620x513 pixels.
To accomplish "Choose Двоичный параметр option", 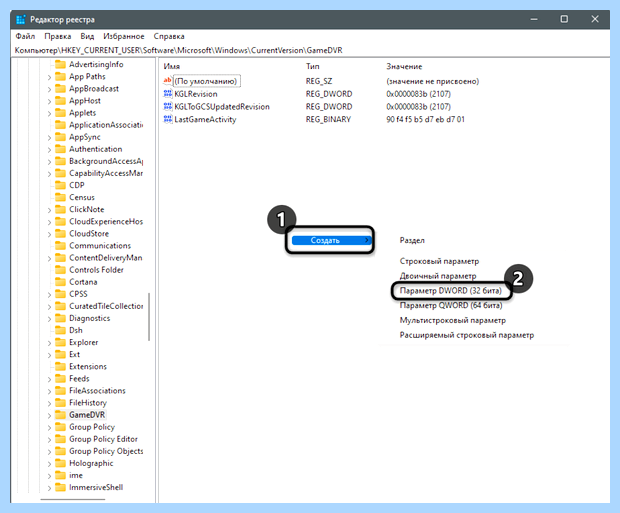I will point(438,276).
